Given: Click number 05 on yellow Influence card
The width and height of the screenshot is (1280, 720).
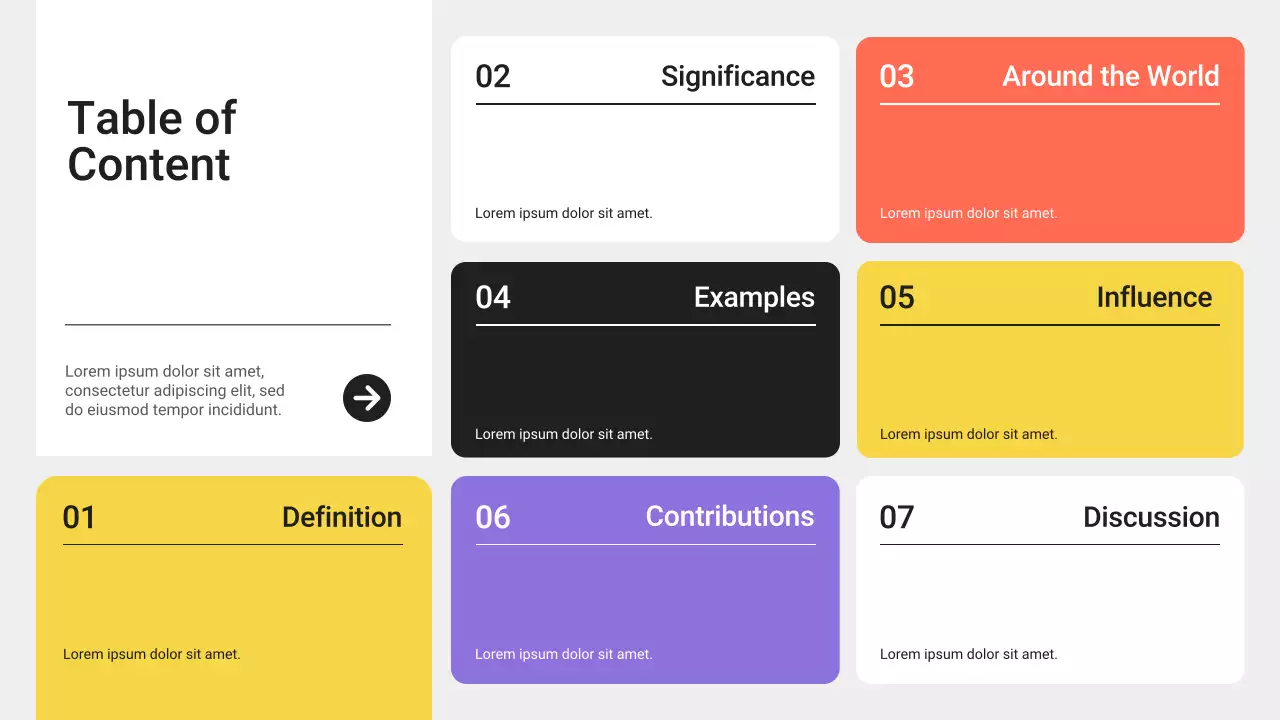Looking at the screenshot, I should tap(897, 298).
